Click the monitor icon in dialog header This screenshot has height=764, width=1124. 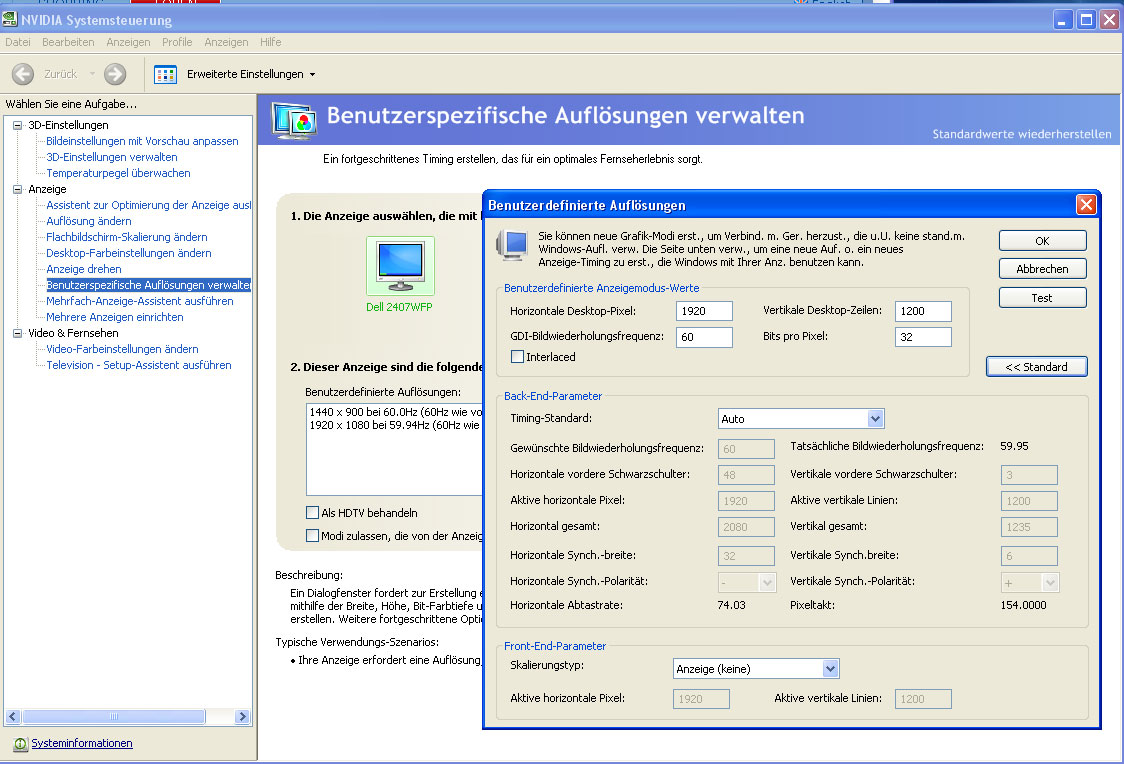click(x=514, y=245)
